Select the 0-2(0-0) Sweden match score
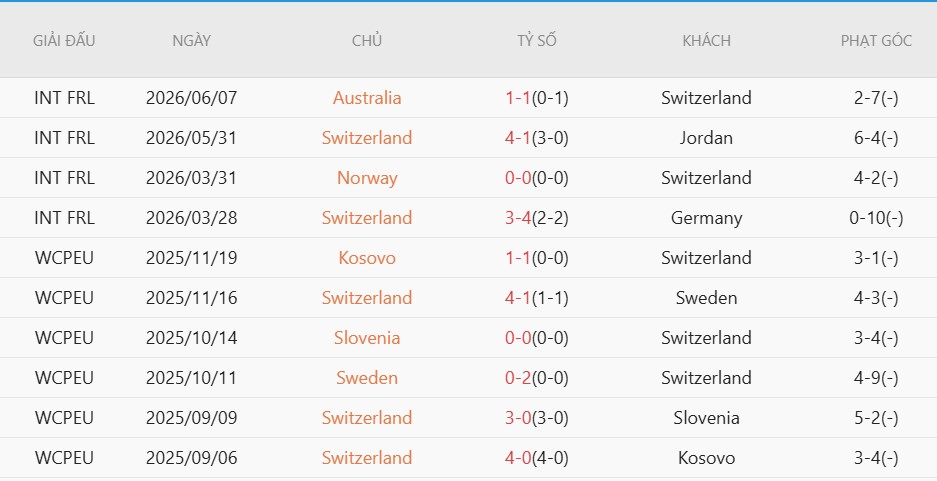Viewport: 937px width, 481px height. [x=537, y=378]
